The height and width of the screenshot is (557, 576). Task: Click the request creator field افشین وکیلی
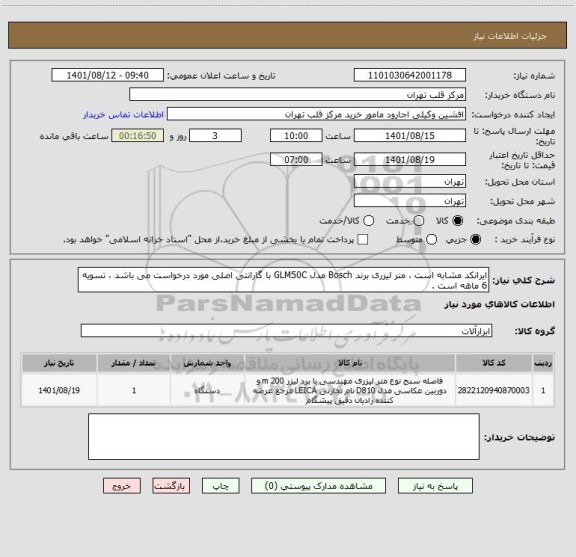[x=316, y=114]
